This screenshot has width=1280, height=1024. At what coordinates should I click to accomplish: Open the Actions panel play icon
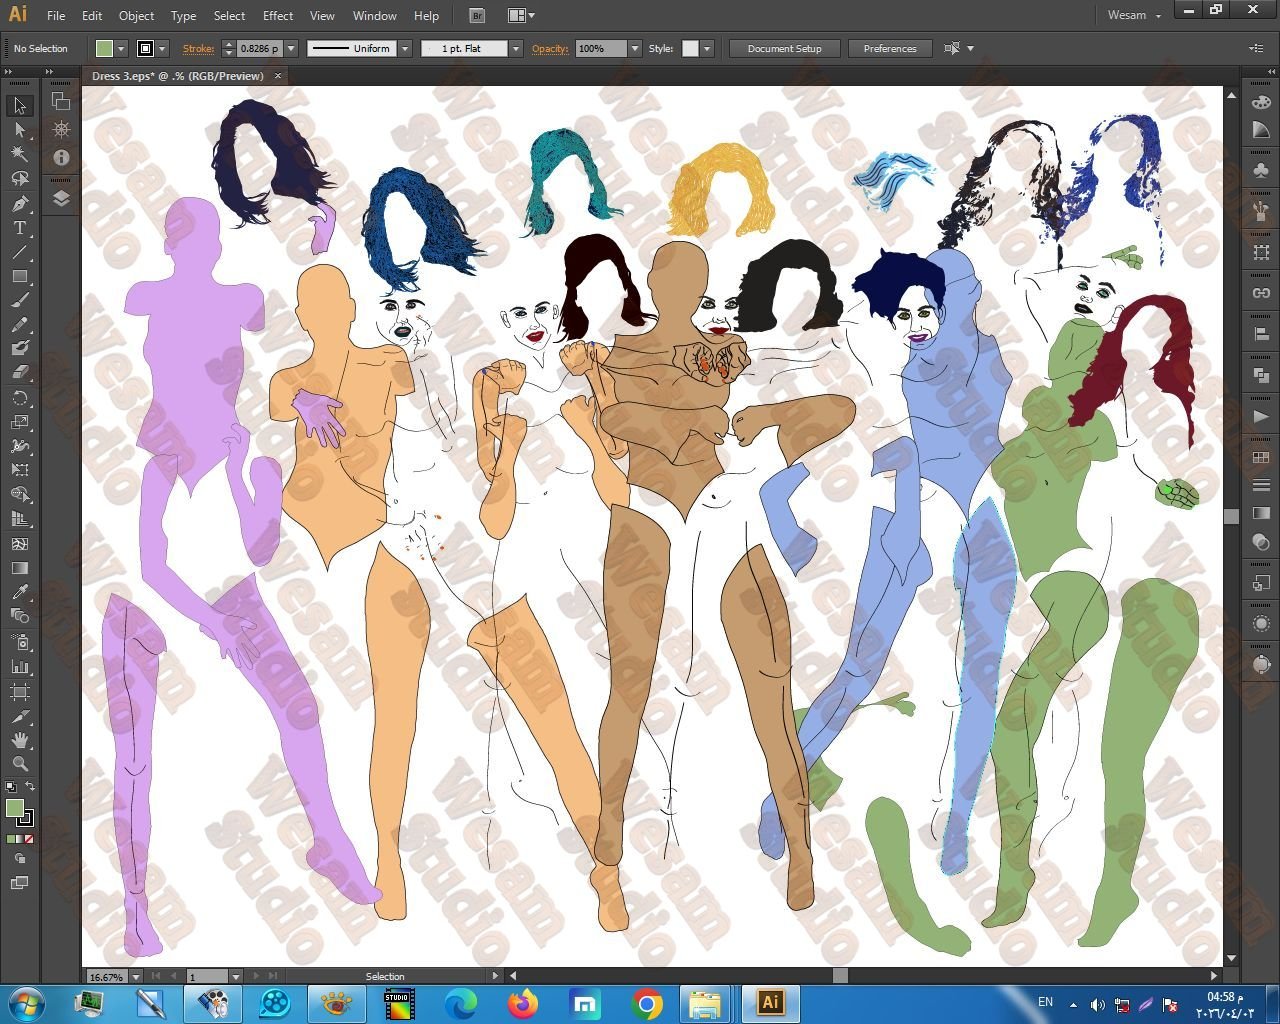1261,416
